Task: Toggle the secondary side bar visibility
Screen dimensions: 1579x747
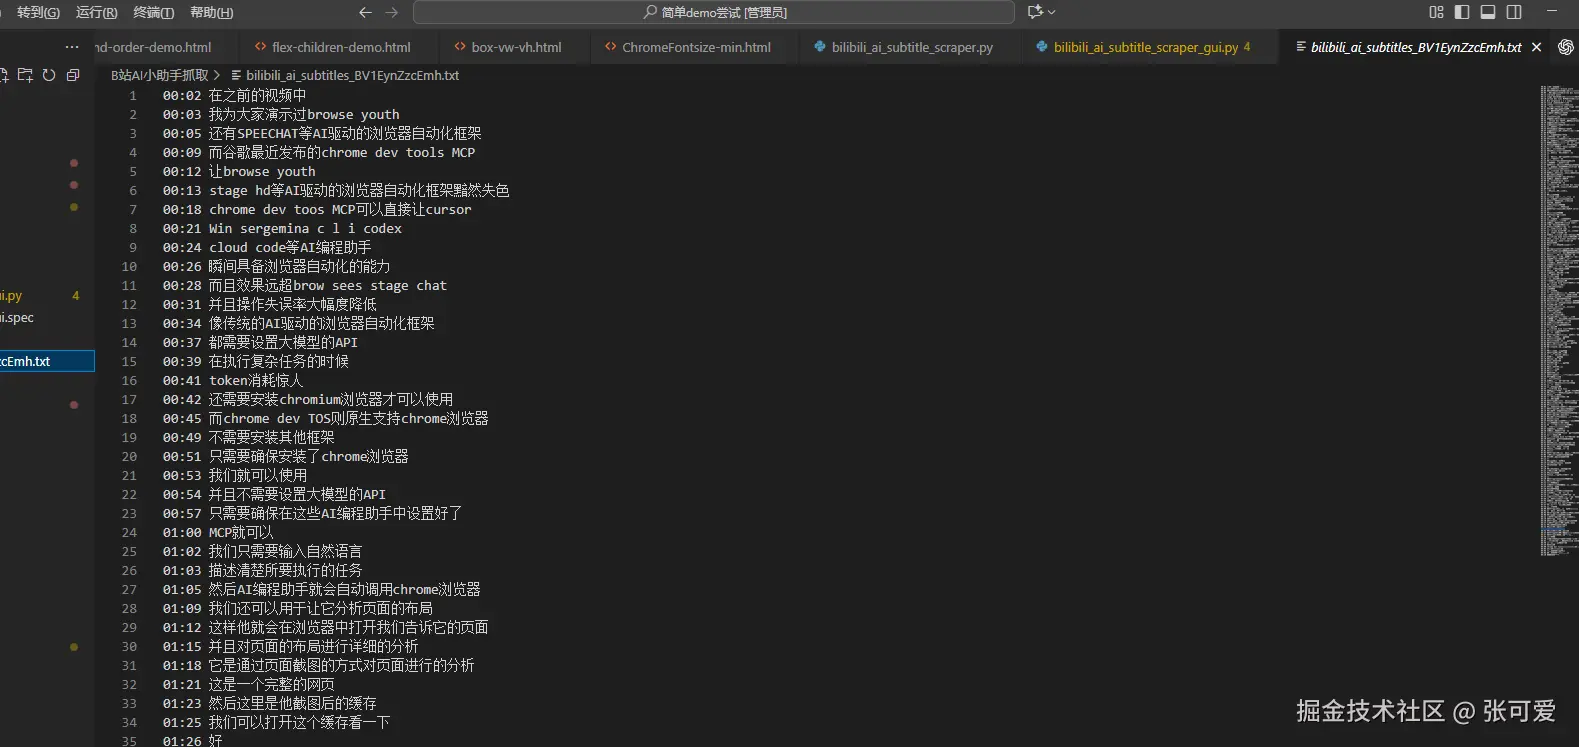Action: pos(1514,12)
